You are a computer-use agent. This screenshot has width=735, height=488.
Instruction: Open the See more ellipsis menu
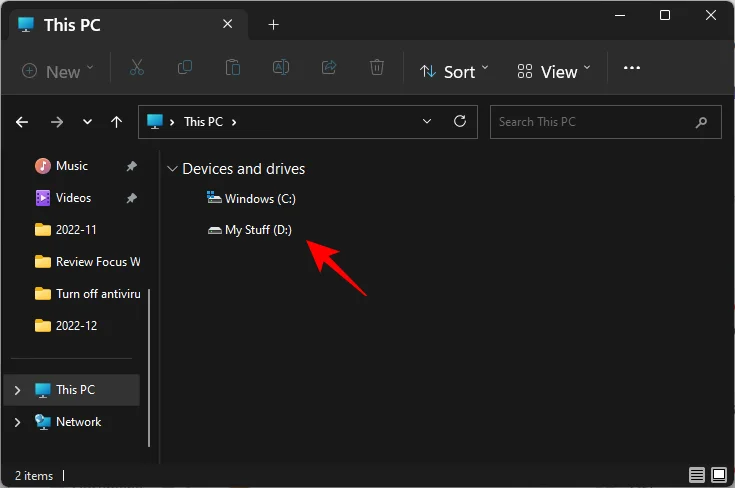(x=631, y=68)
